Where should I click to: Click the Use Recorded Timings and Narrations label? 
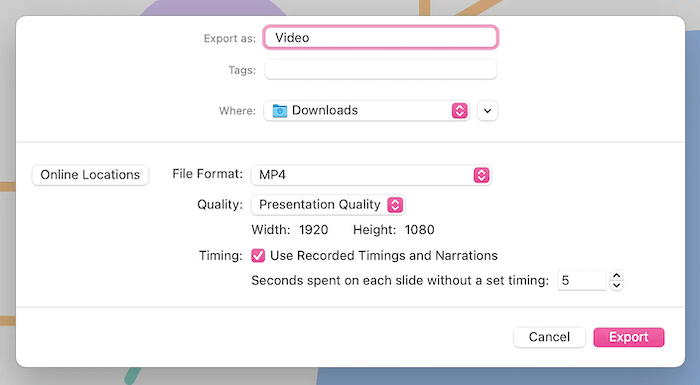point(383,255)
